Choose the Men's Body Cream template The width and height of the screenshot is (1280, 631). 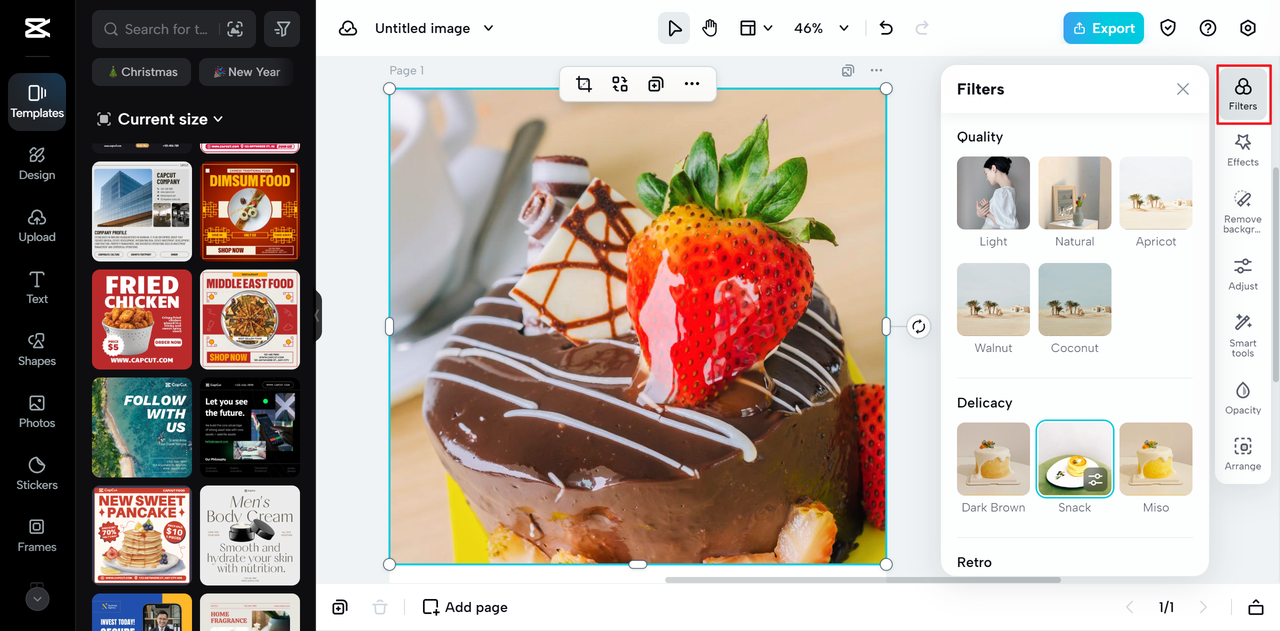coord(250,536)
